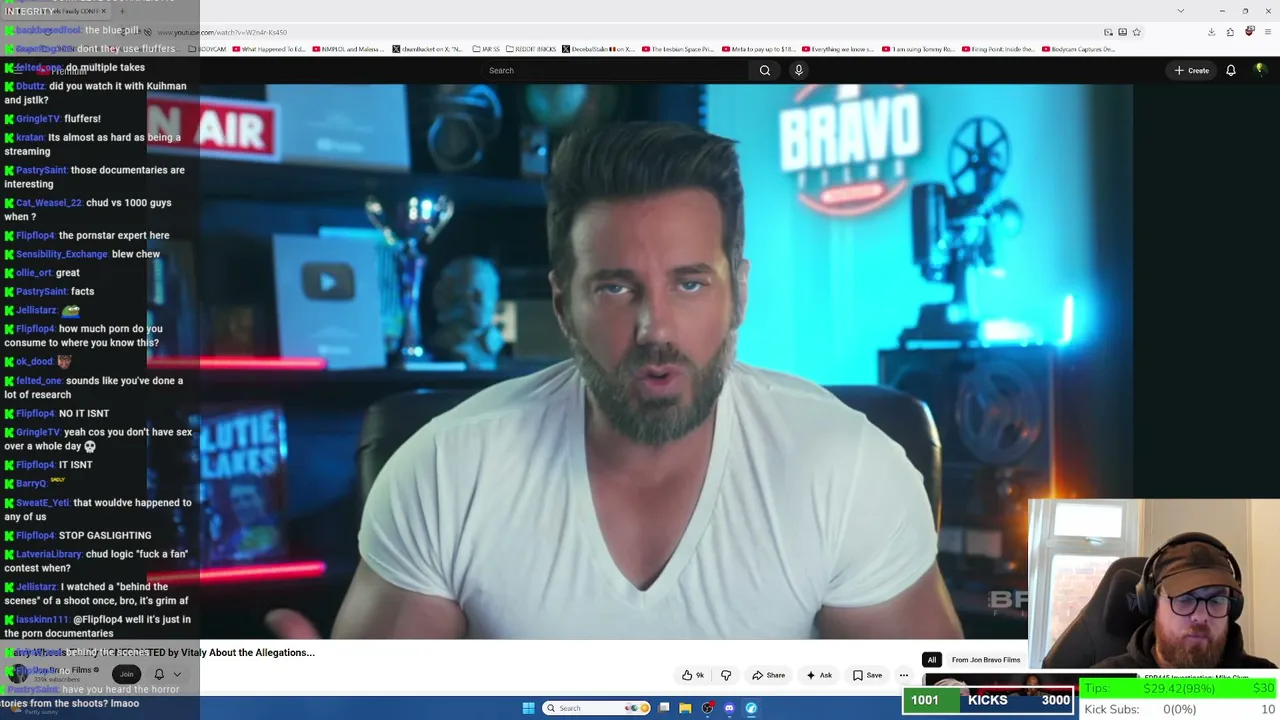
Task: Click the browser address bar URL
Action: 222,32
